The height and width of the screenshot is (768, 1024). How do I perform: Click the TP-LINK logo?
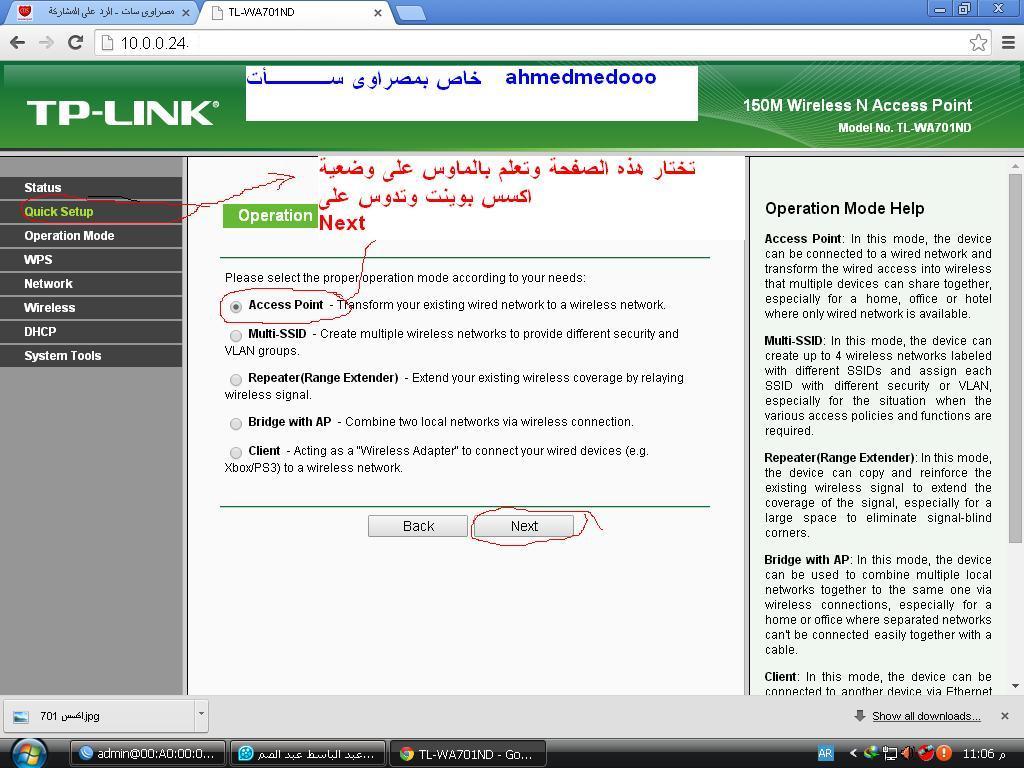123,112
